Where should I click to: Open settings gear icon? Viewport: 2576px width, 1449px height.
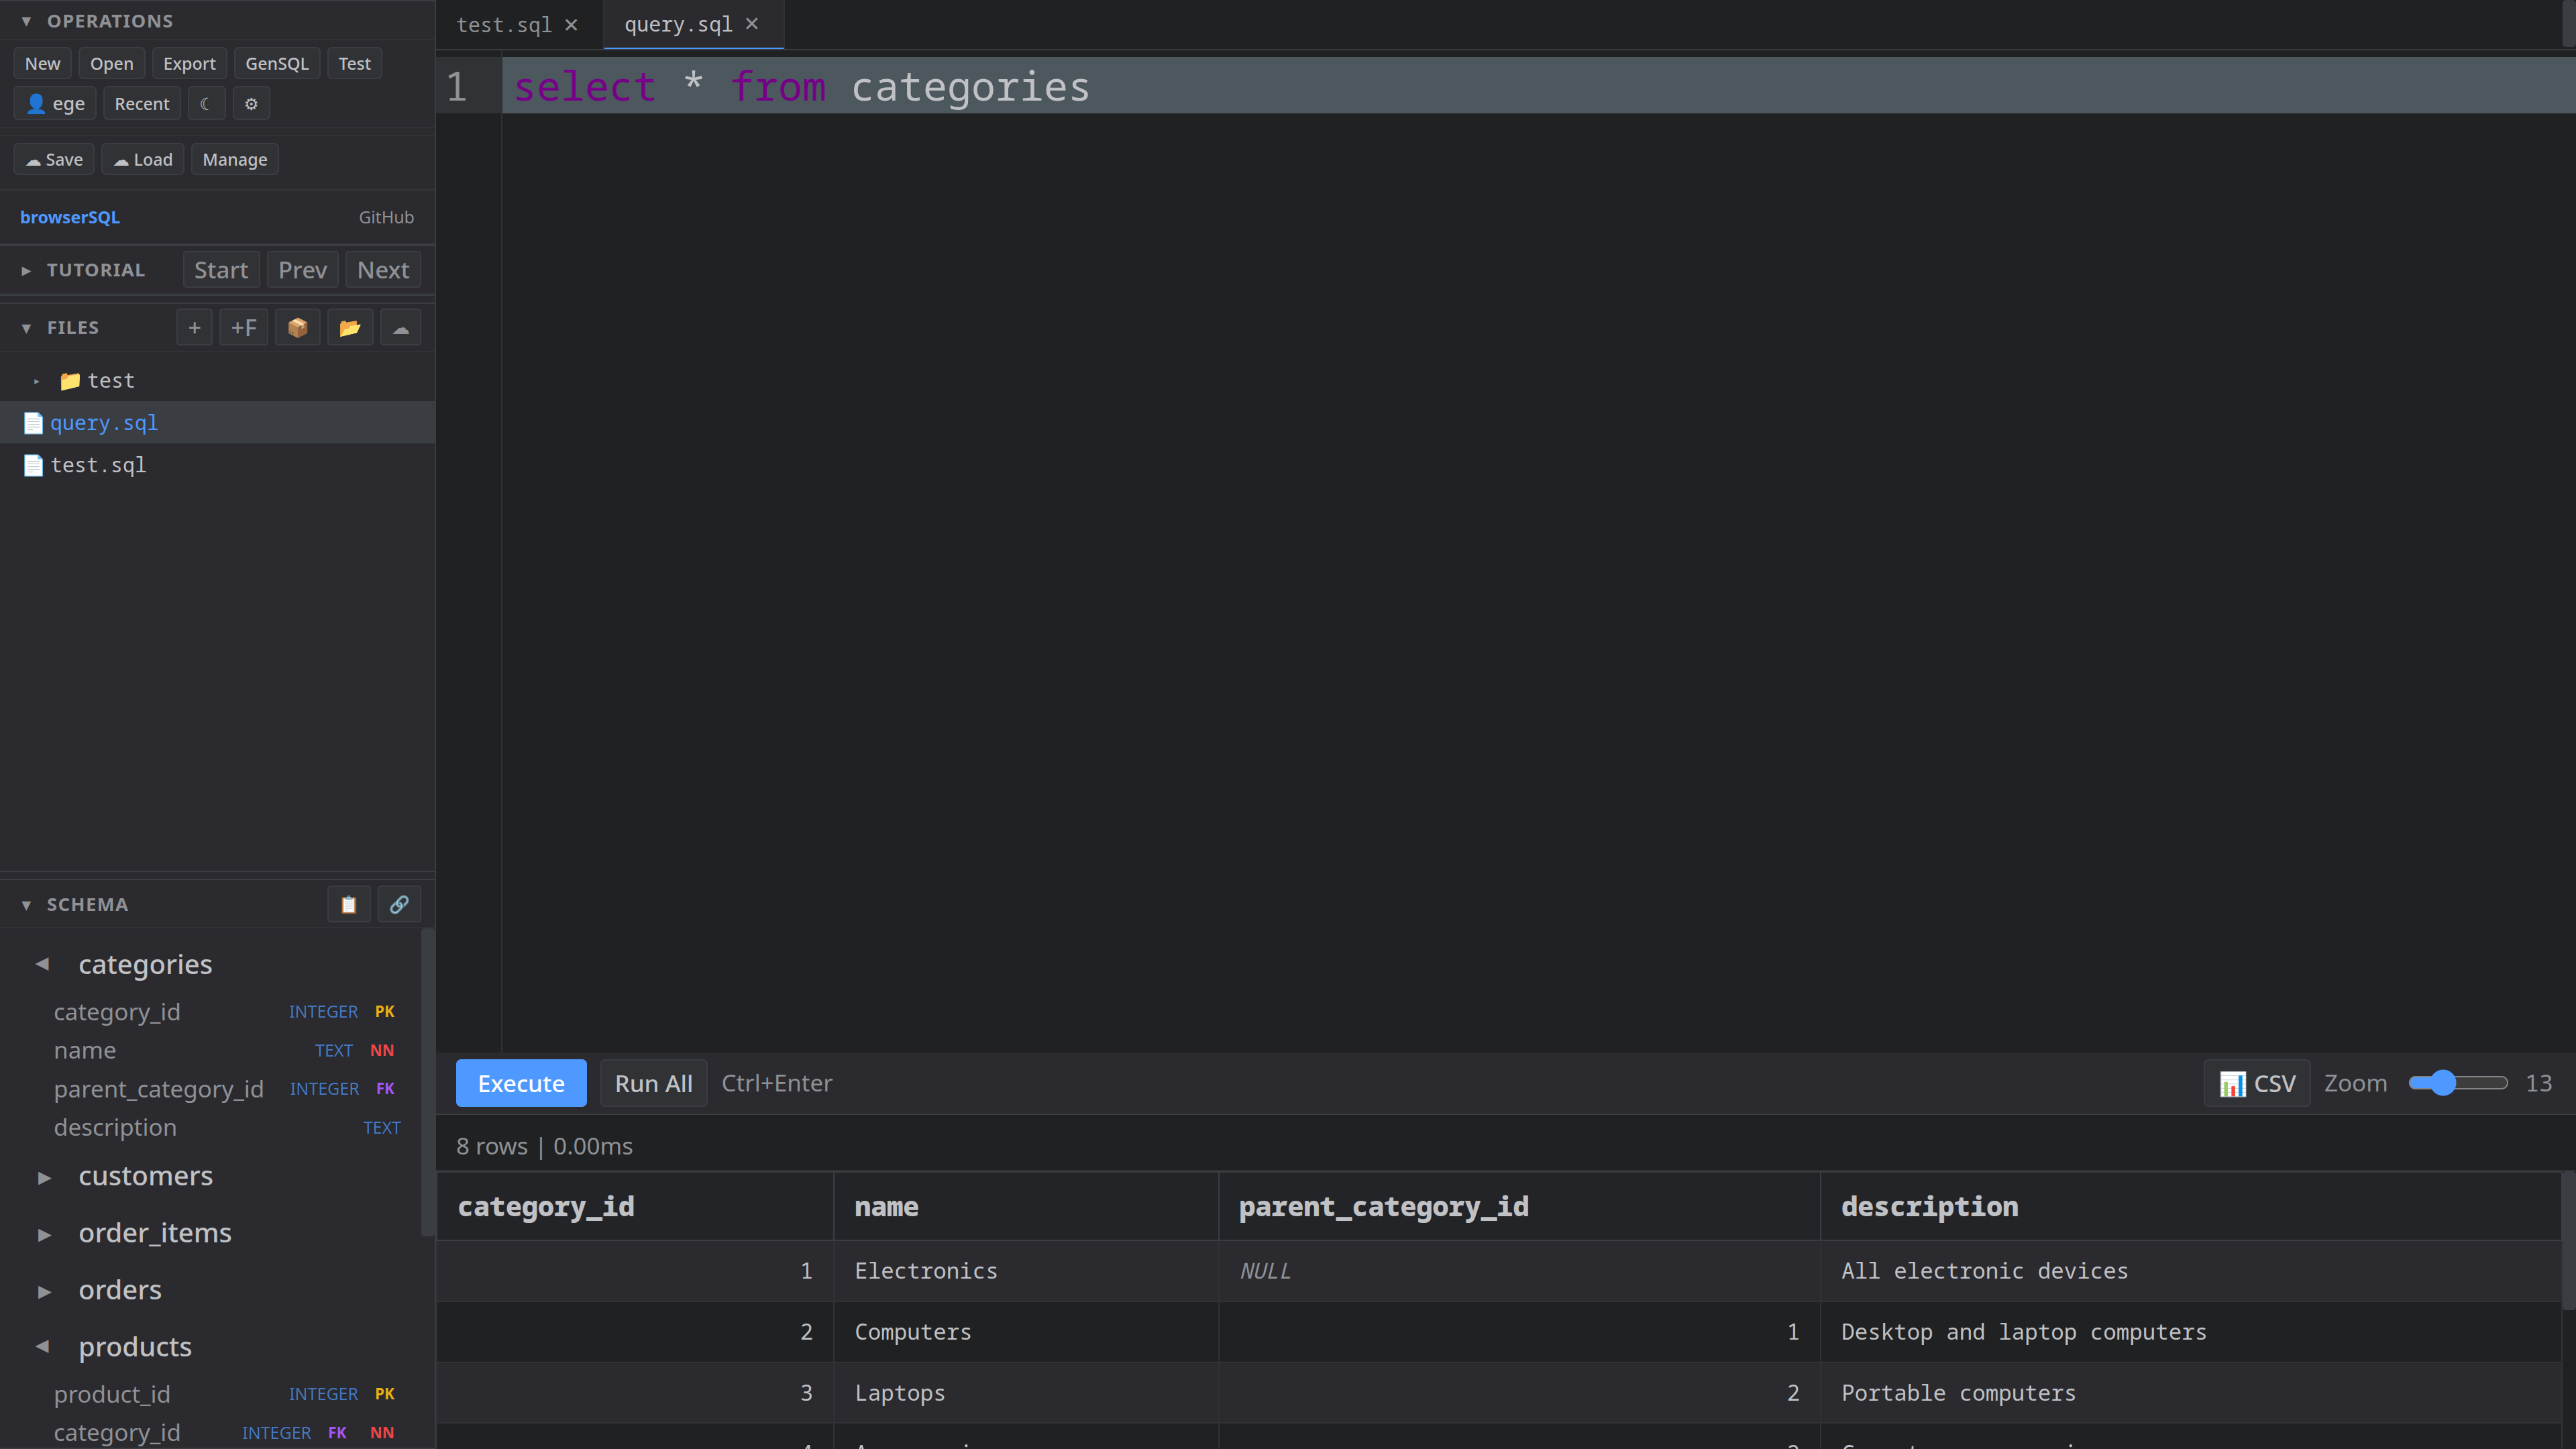coord(251,104)
